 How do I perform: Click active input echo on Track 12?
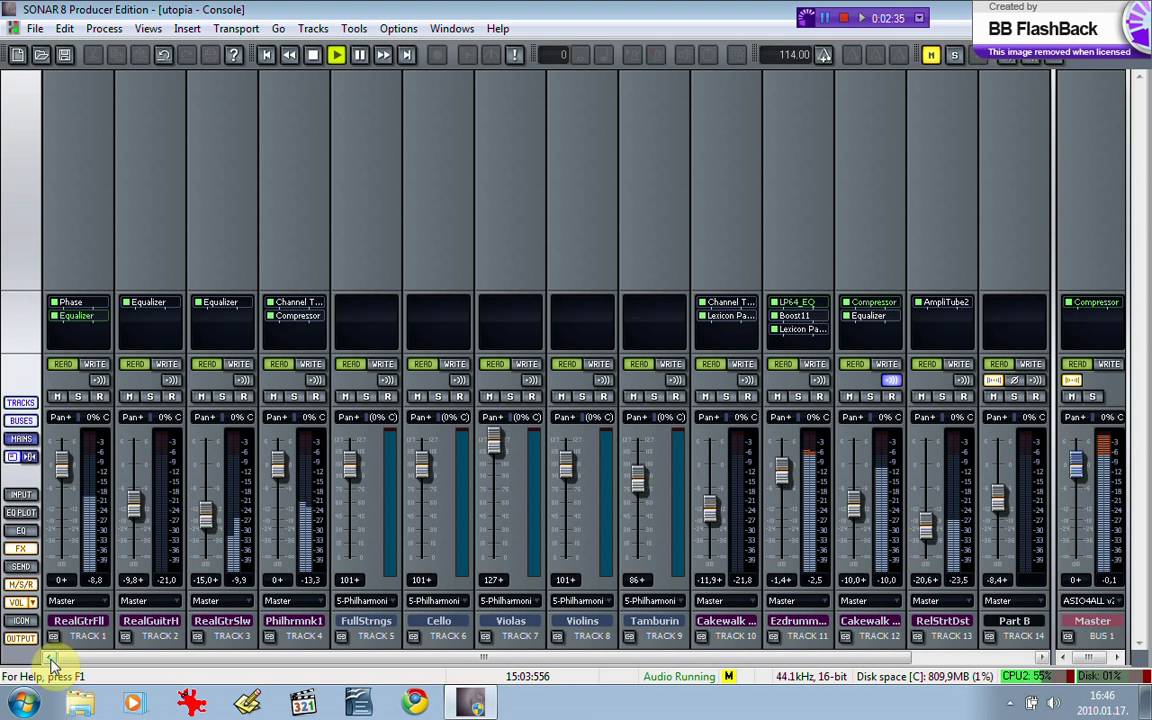(x=891, y=380)
